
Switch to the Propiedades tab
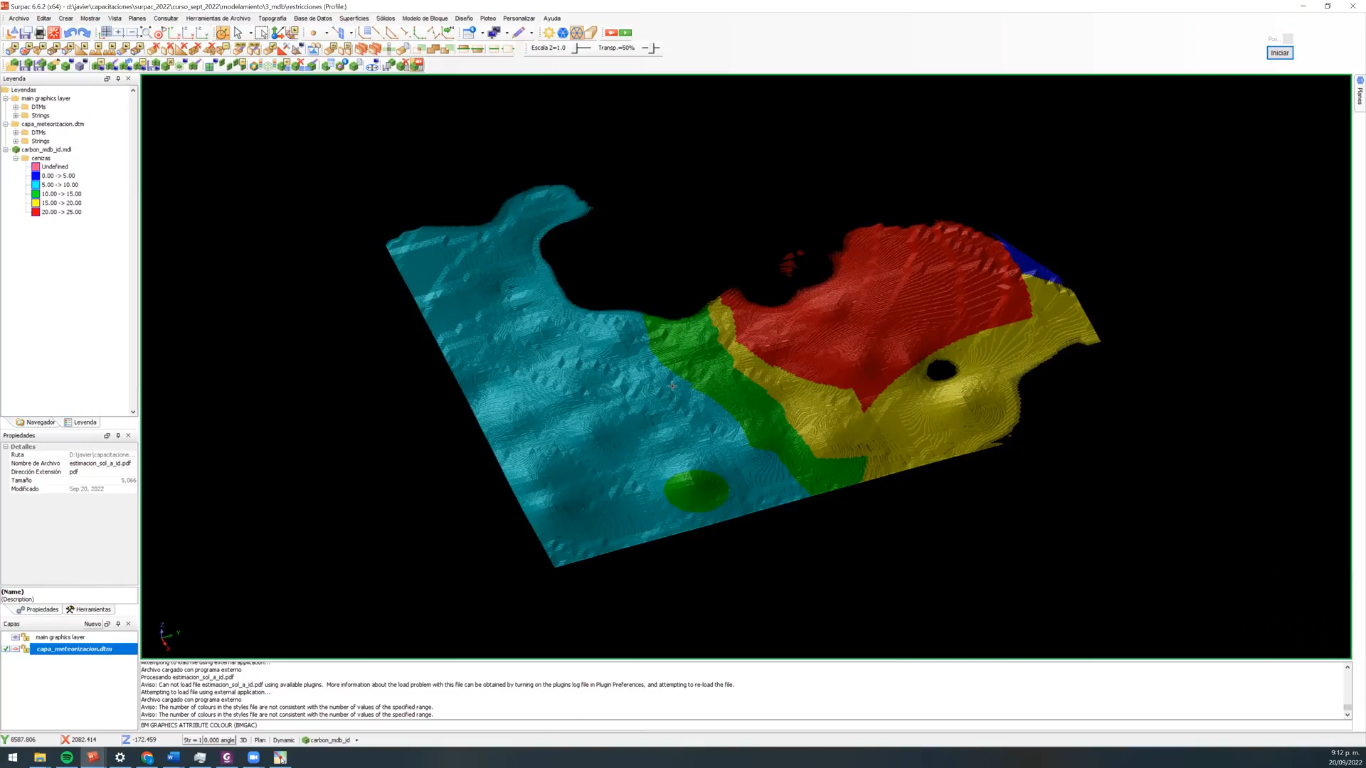38,609
